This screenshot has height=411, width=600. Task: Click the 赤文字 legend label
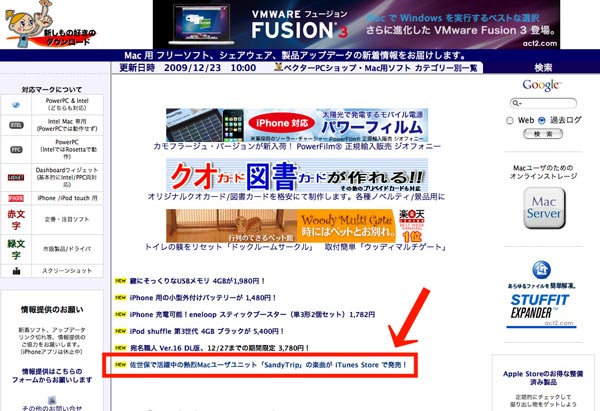16,220
